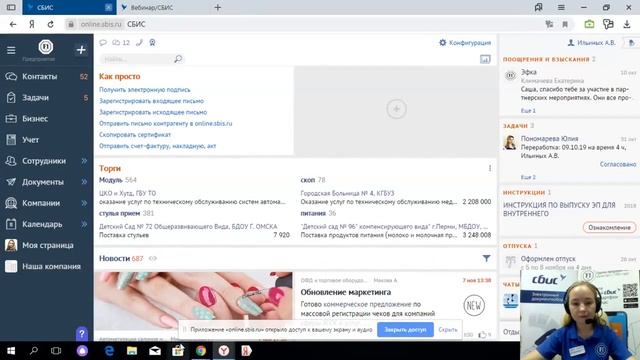The image size is (640, 360).
Task: Click the Документы paper plane icon
Action: pos(11,182)
